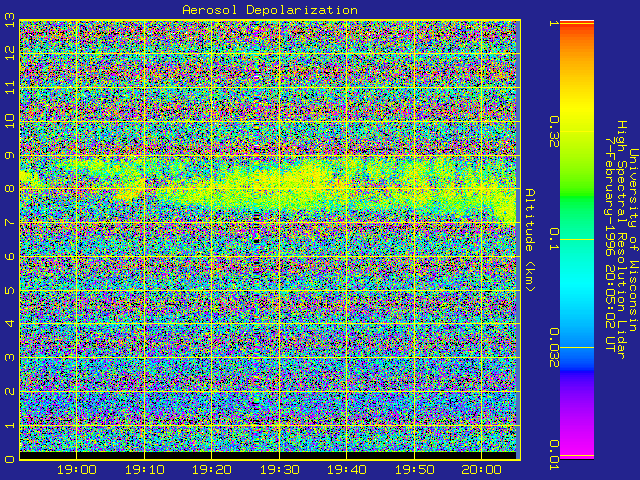Click the 20:00 time axis label

tap(482, 470)
